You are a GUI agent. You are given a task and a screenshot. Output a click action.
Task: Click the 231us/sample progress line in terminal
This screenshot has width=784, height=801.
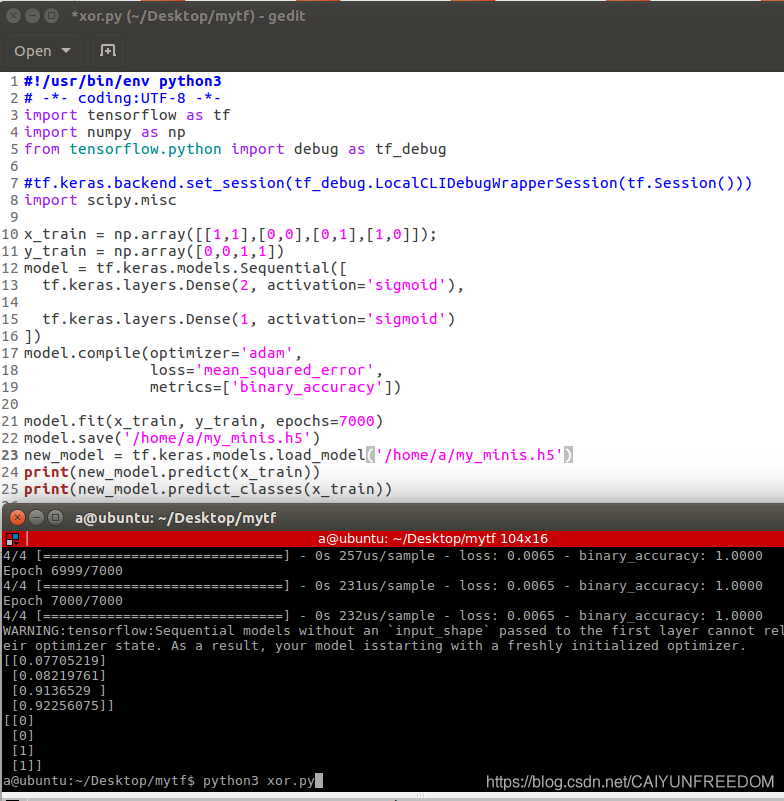coord(383,585)
